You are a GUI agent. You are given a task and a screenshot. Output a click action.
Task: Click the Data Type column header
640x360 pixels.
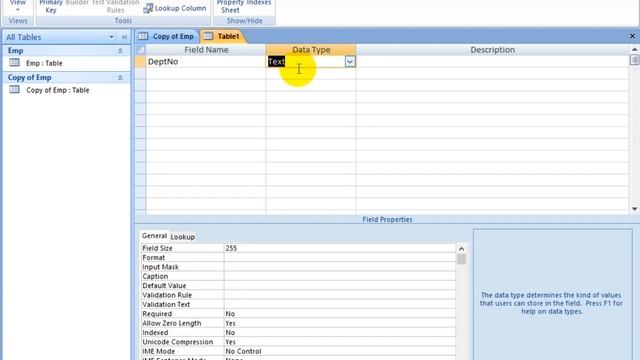(x=311, y=50)
